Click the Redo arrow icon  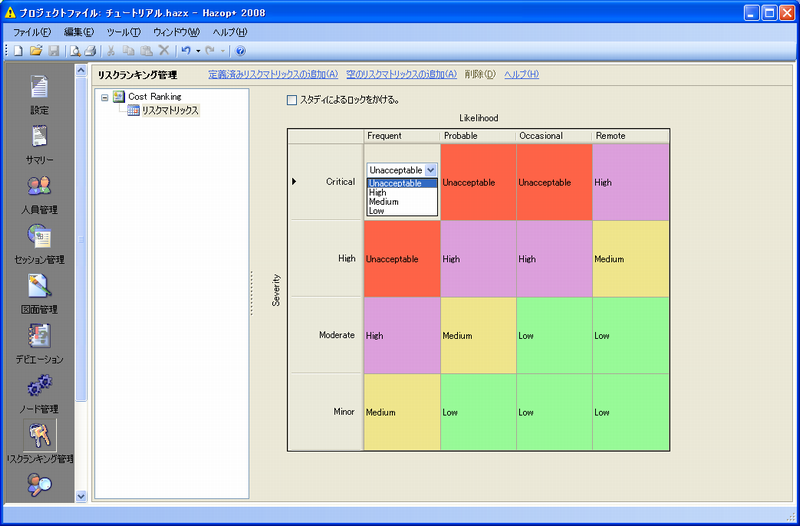click(x=210, y=51)
